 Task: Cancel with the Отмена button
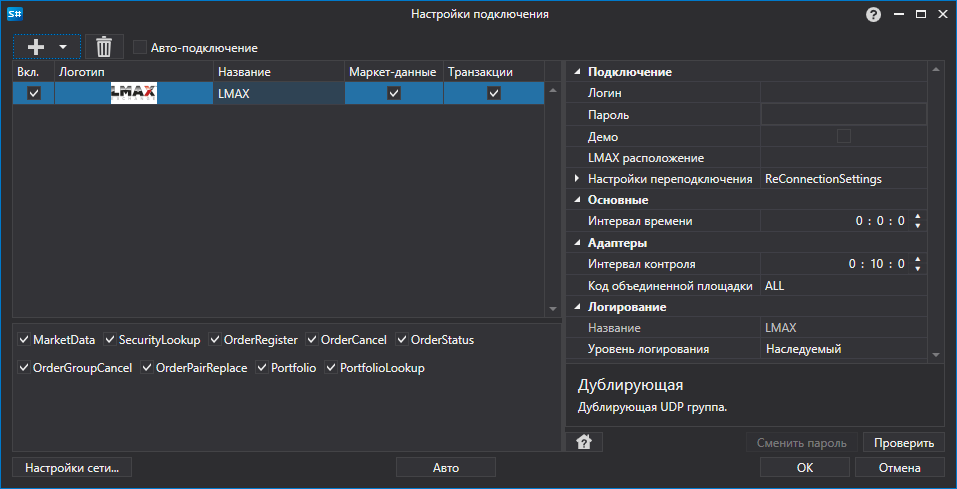(900, 468)
